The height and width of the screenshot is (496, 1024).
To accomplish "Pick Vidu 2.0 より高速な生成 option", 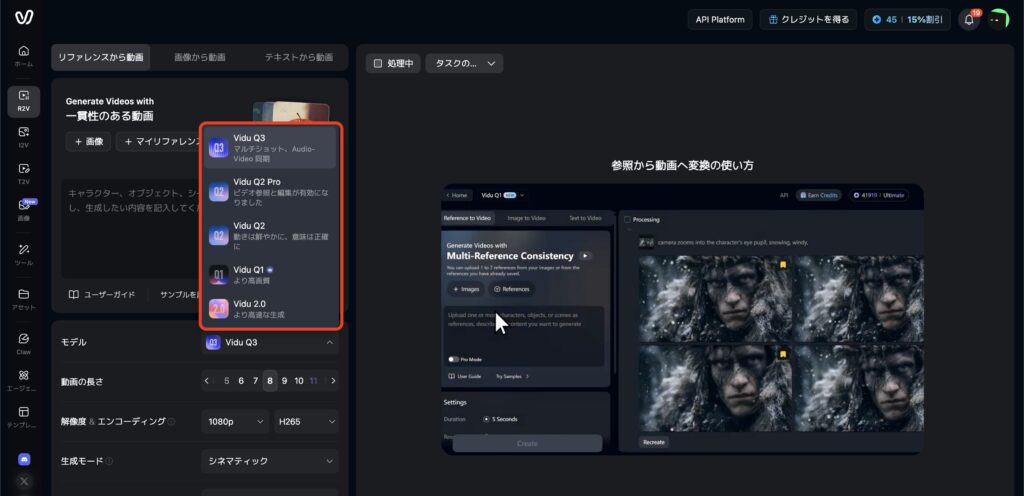I will [270, 309].
